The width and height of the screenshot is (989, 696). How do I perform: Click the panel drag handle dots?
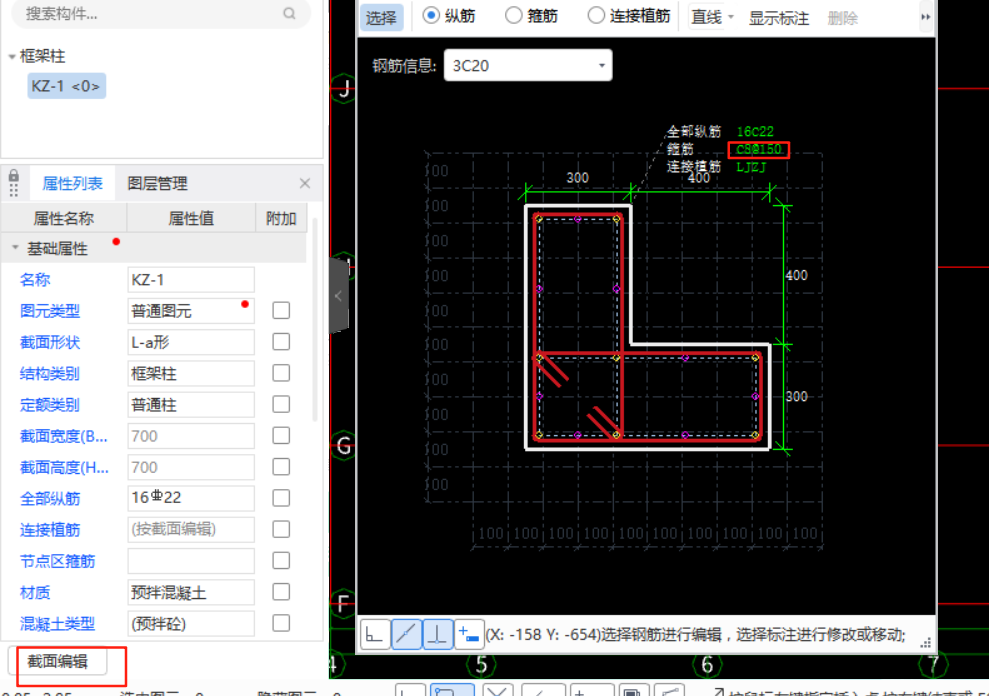(x=13, y=191)
